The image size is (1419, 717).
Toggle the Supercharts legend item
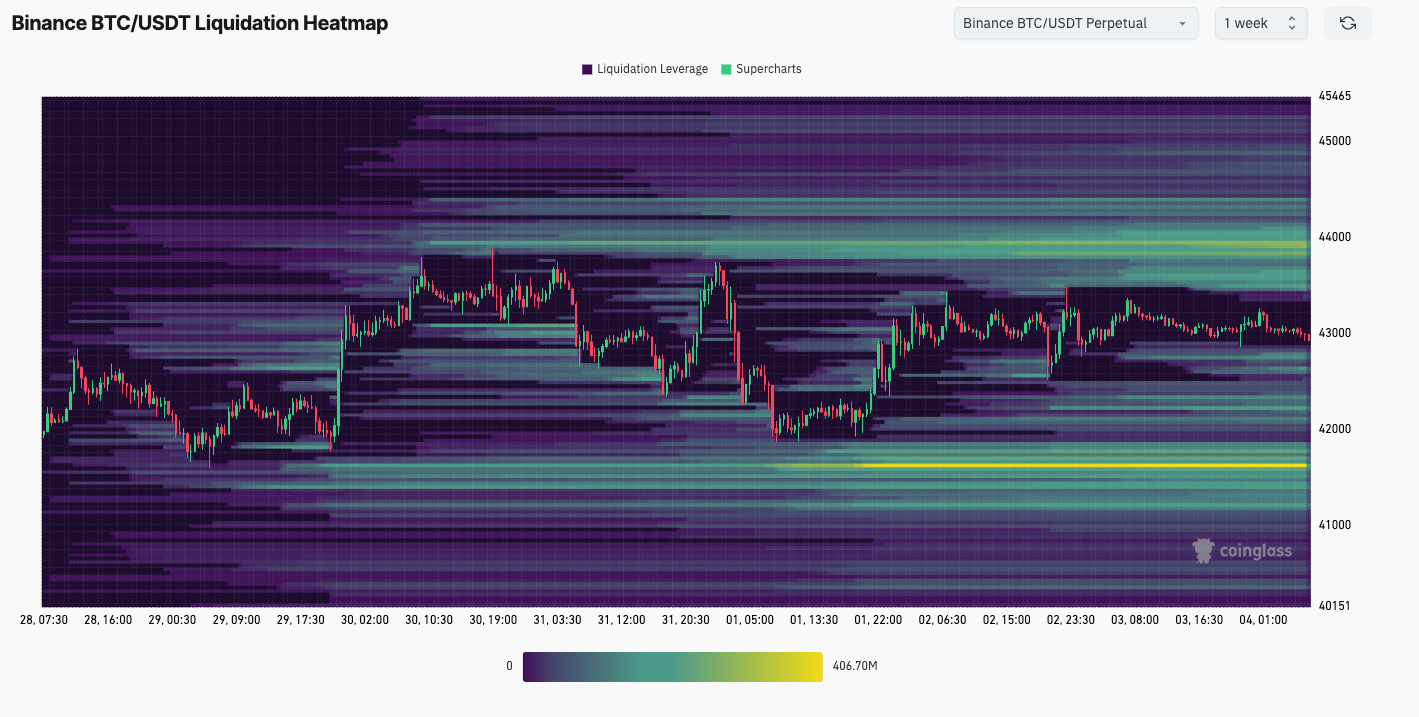point(761,69)
